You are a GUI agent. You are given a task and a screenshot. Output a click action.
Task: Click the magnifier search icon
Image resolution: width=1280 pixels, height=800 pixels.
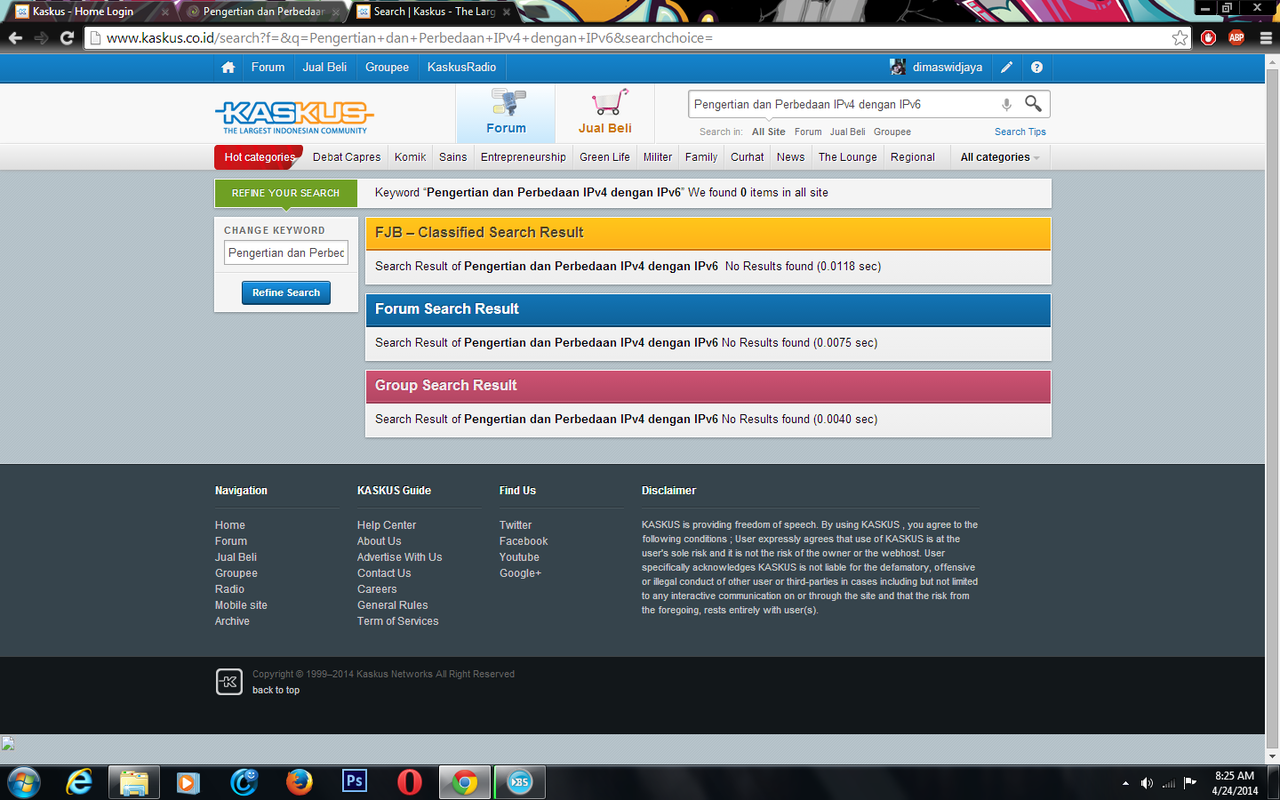click(1034, 104)
